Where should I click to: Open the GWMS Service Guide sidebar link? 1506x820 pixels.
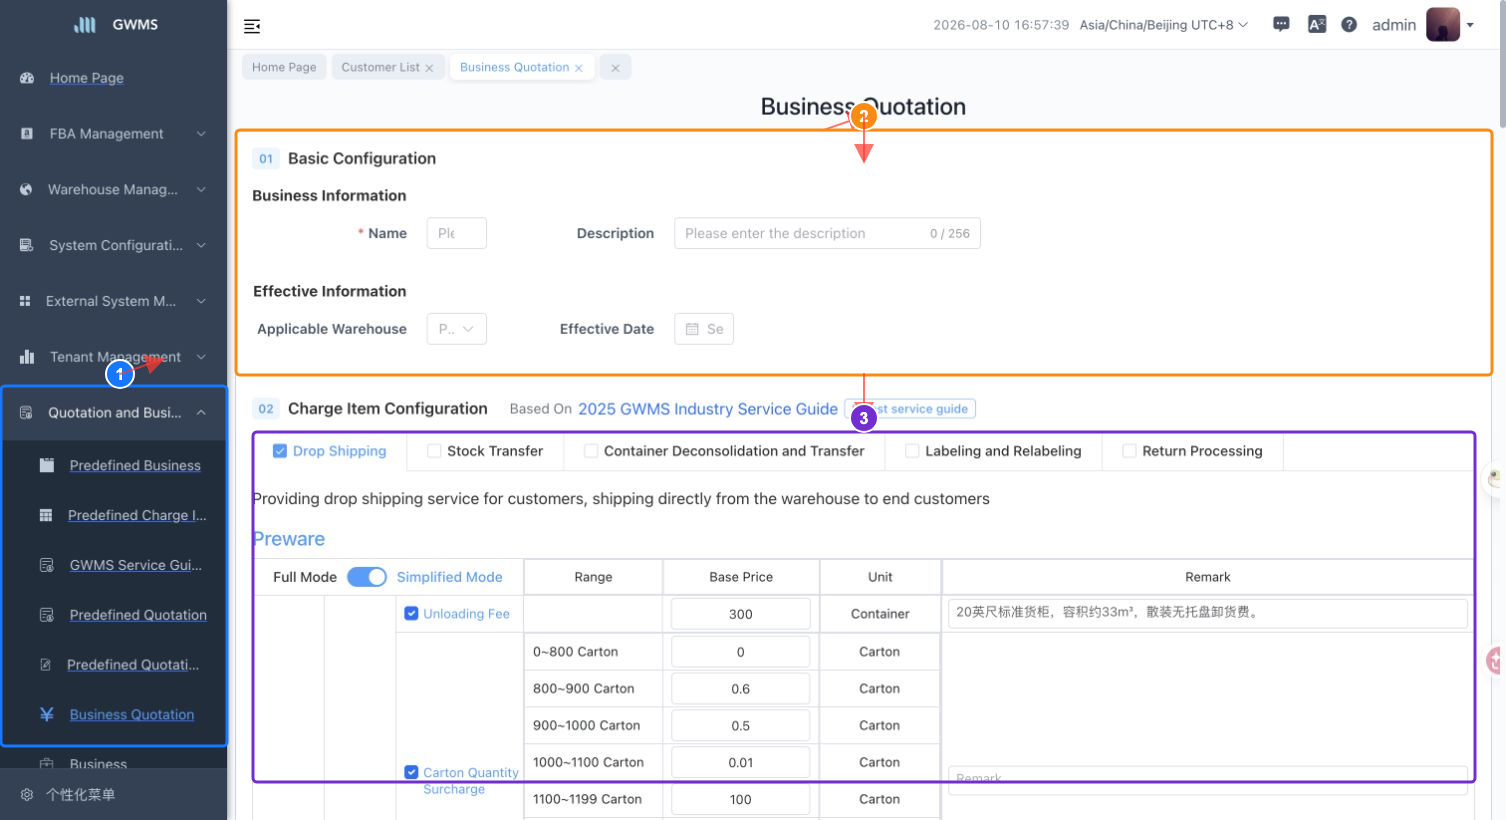click(136, 565)
